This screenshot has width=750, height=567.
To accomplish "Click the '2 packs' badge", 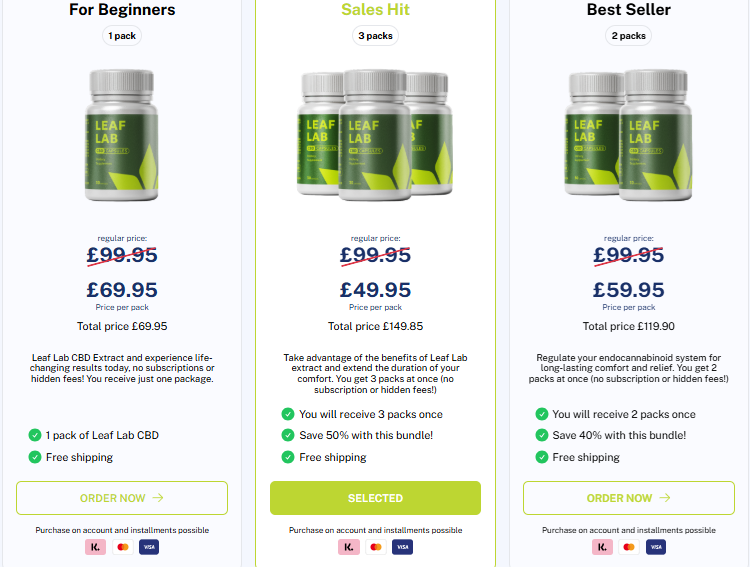I will (x=629, y=36).
